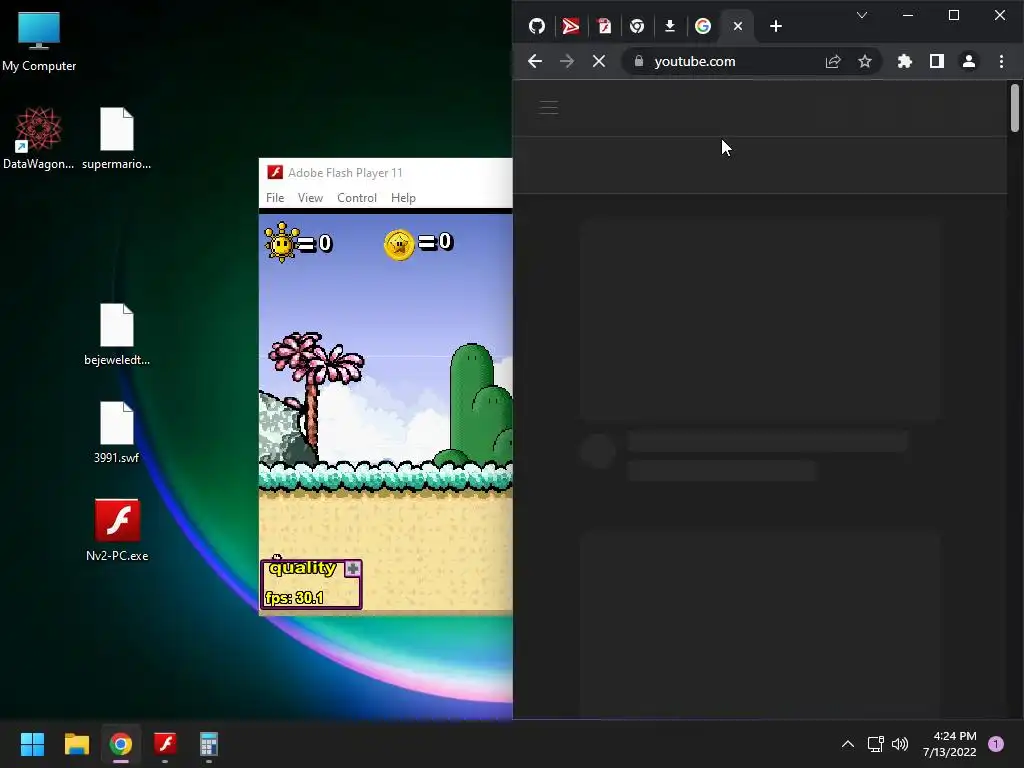This screenshot has height=768, width=1024.
Task: Switch to Flash Player in taskbar
Action: [165, 744]
